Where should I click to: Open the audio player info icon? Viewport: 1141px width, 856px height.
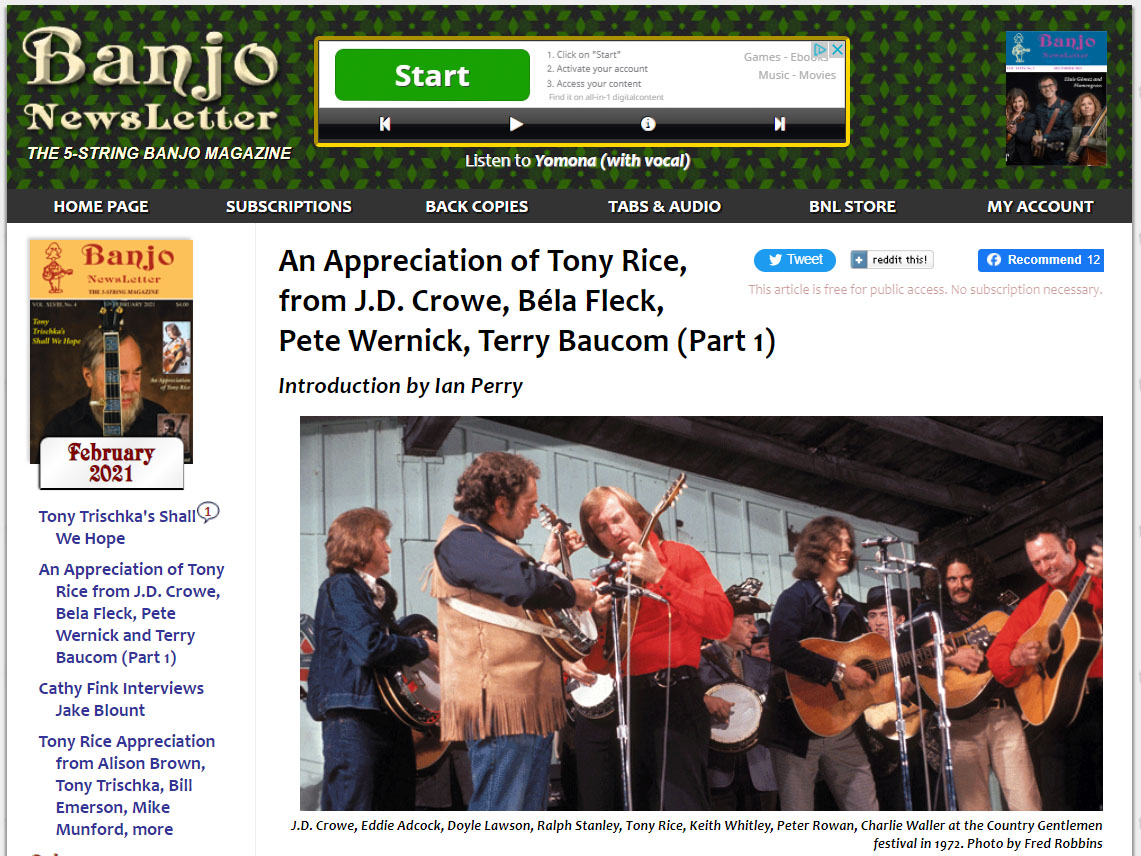coord(648,124)
